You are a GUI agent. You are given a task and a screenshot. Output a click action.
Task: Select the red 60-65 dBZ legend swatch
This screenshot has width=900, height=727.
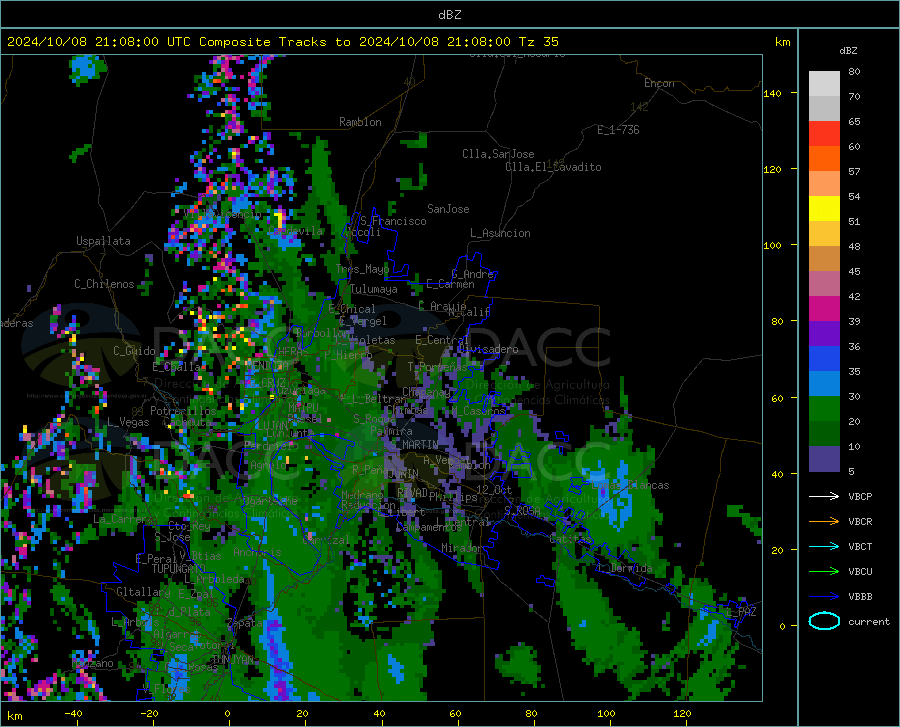click(824, 134)
